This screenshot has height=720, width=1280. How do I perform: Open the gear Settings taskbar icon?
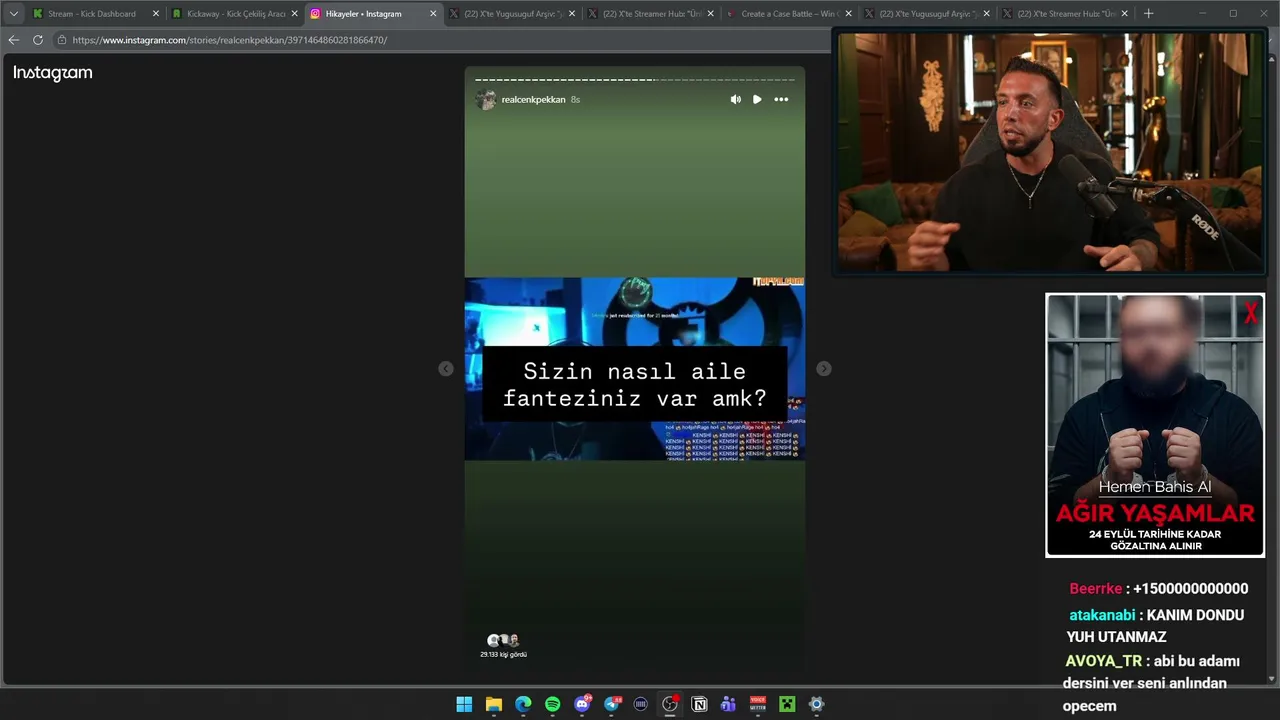[x=817, y=704]
